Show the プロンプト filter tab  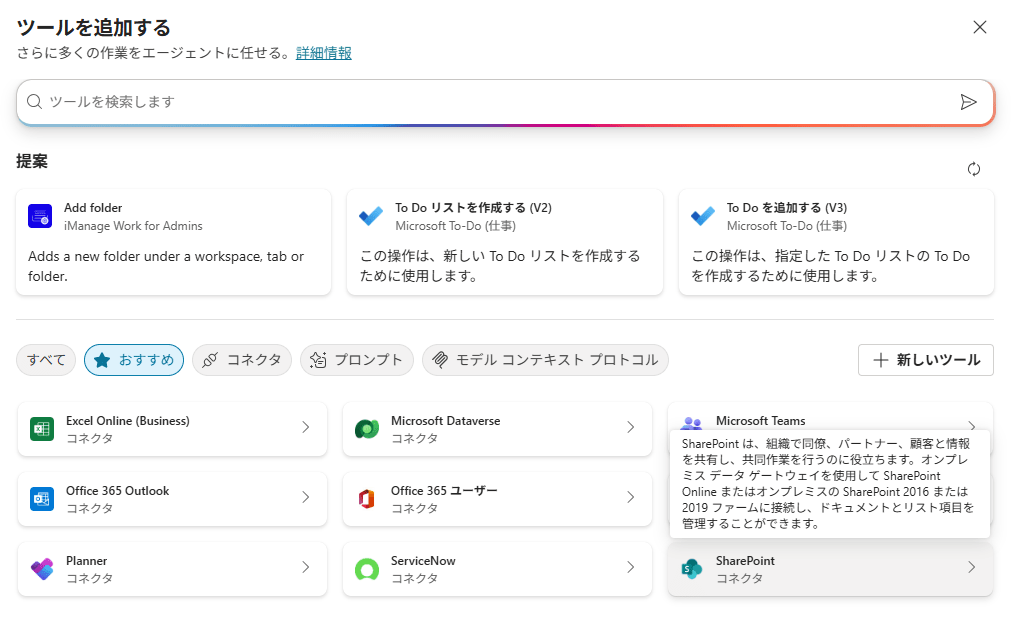coord(357,360)
